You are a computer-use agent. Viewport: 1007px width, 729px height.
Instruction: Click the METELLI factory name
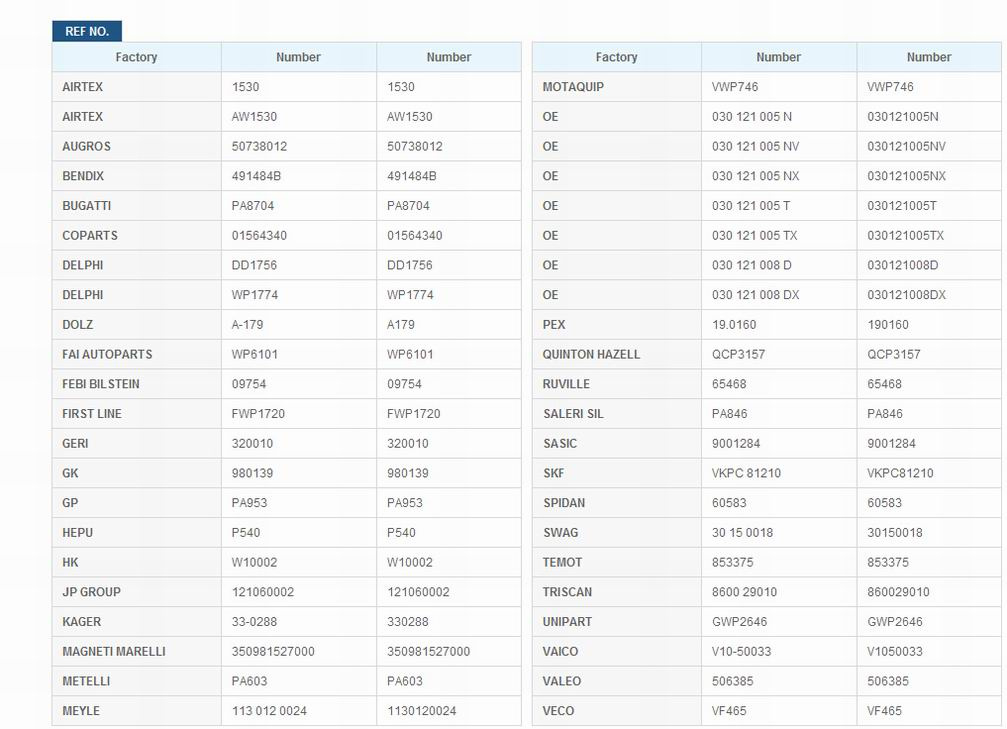click(x=86, y=681)
